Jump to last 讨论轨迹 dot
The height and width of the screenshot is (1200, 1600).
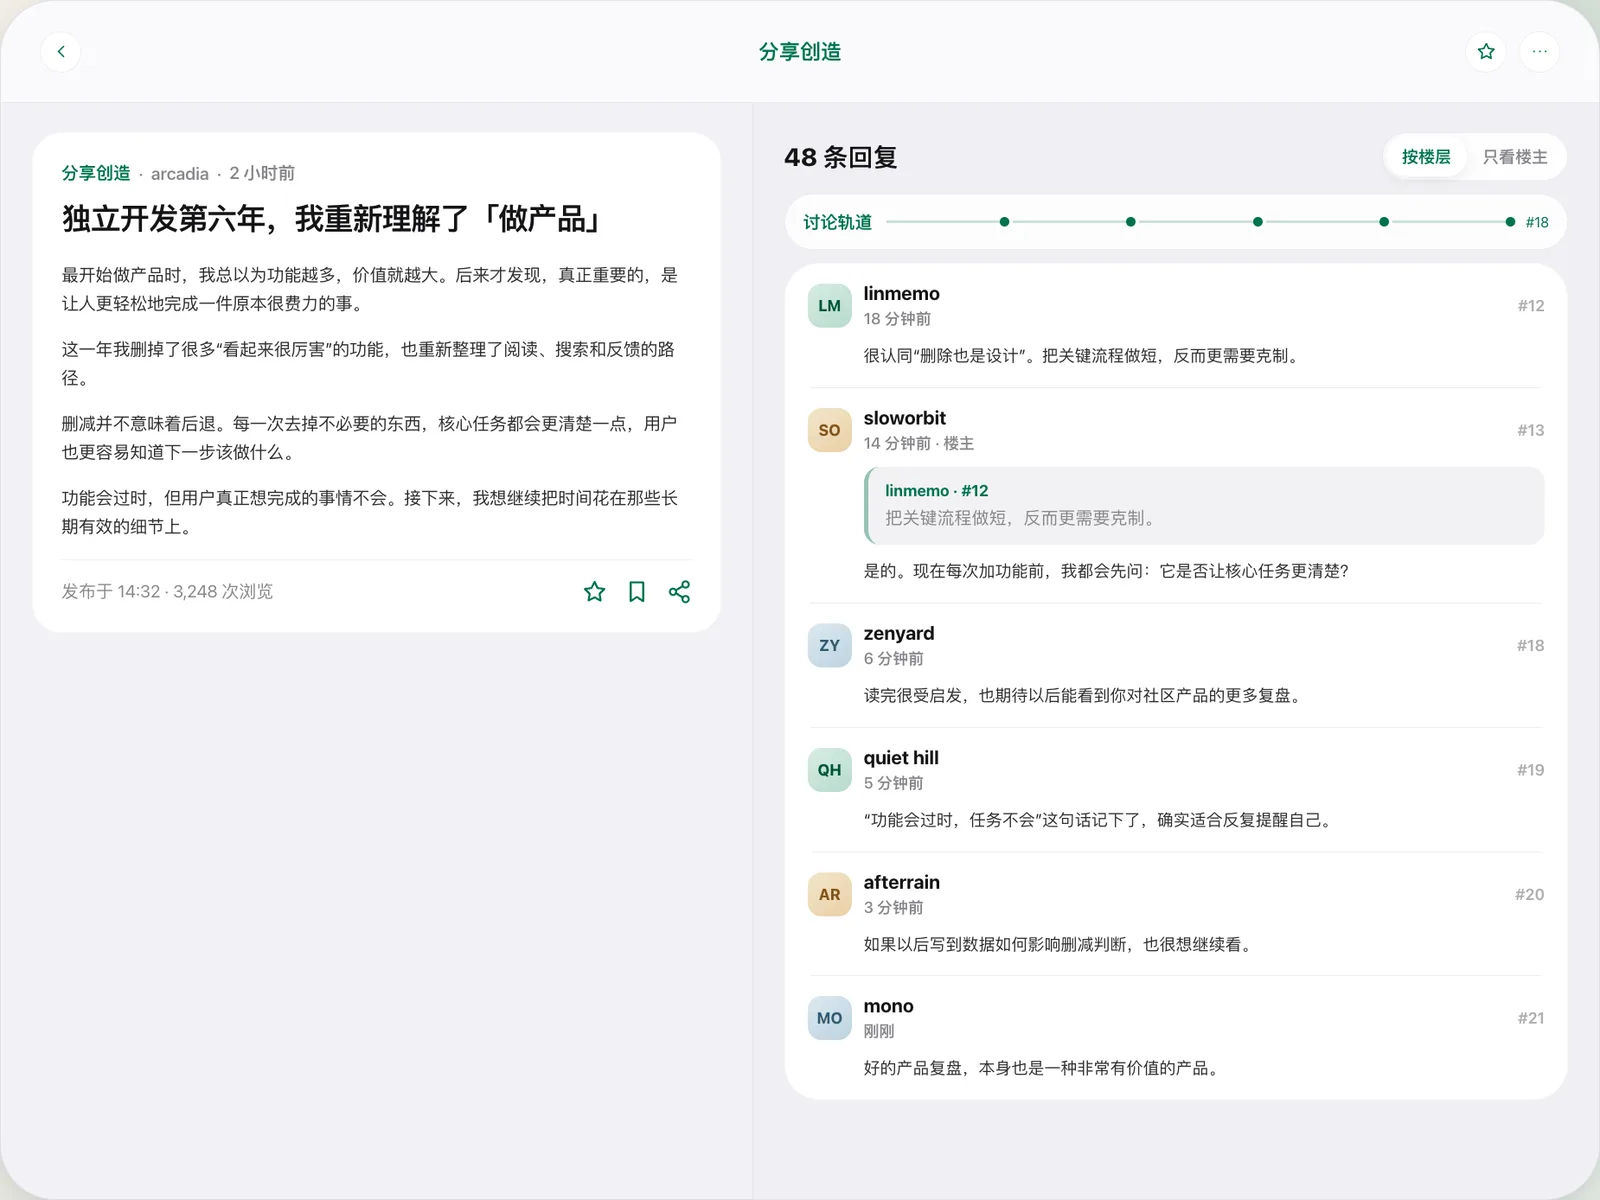(1510, 222)
